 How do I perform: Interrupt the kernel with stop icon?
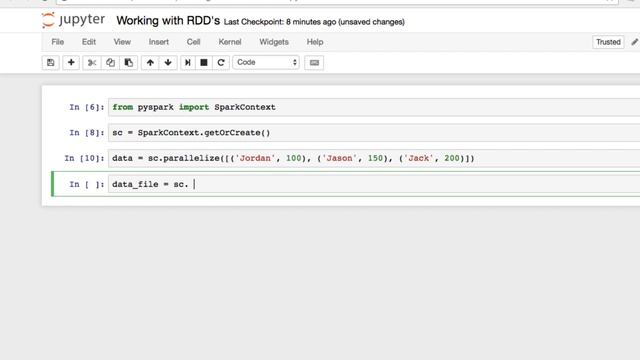point(204,62)
